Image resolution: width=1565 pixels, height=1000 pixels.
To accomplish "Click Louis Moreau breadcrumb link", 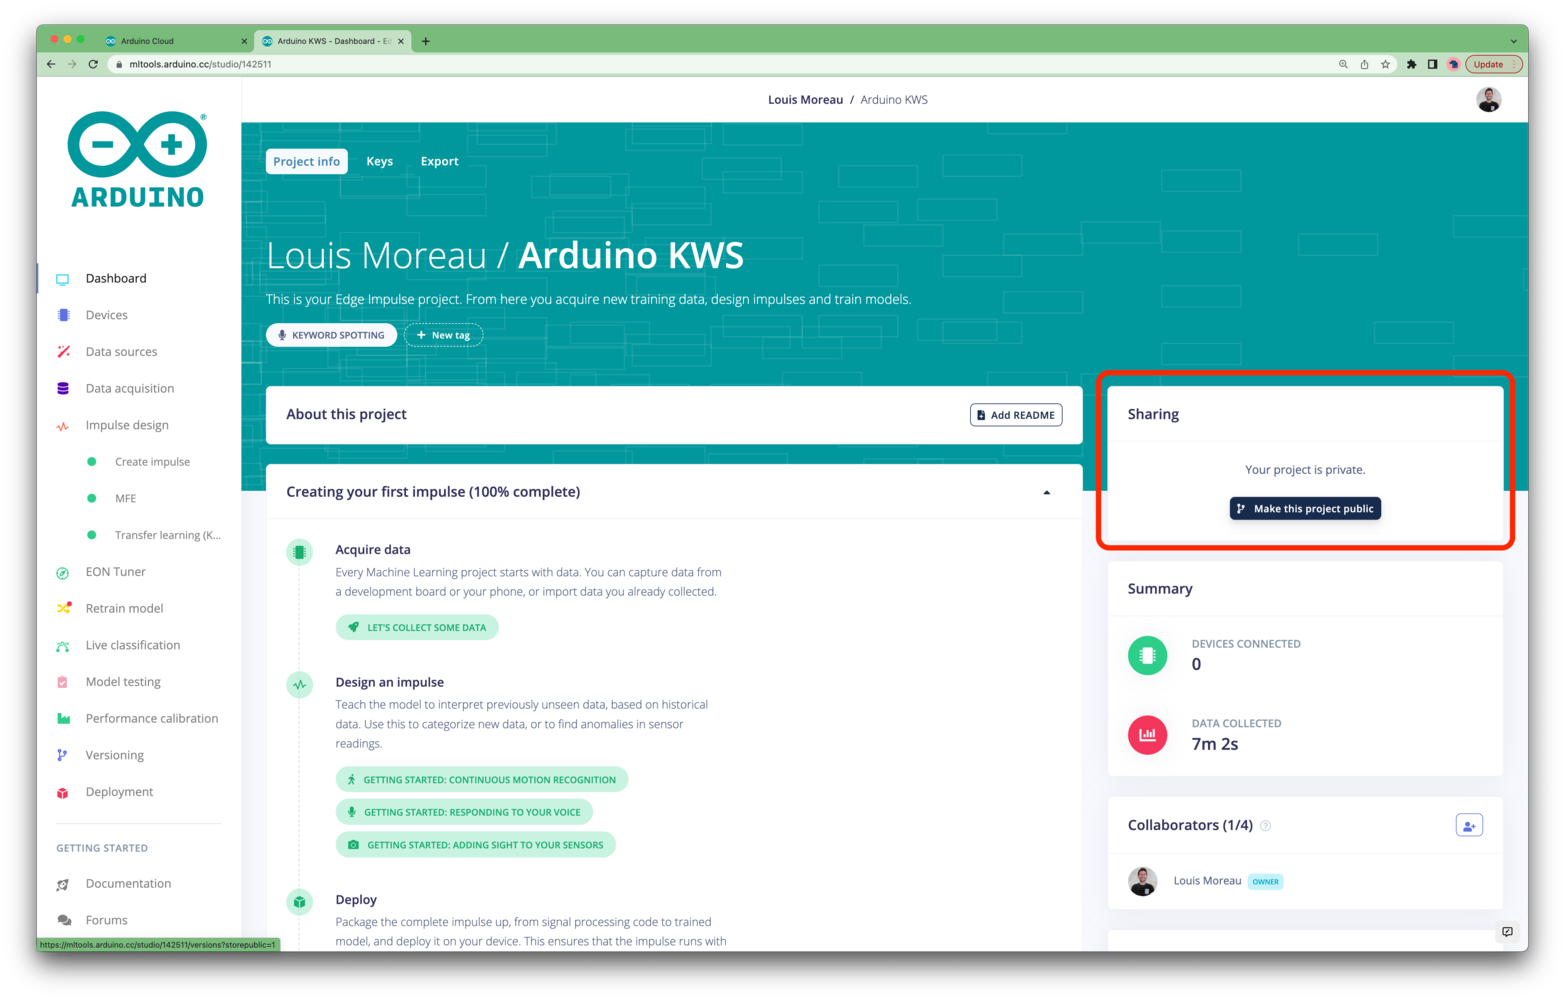I will (x=805, y=100).
